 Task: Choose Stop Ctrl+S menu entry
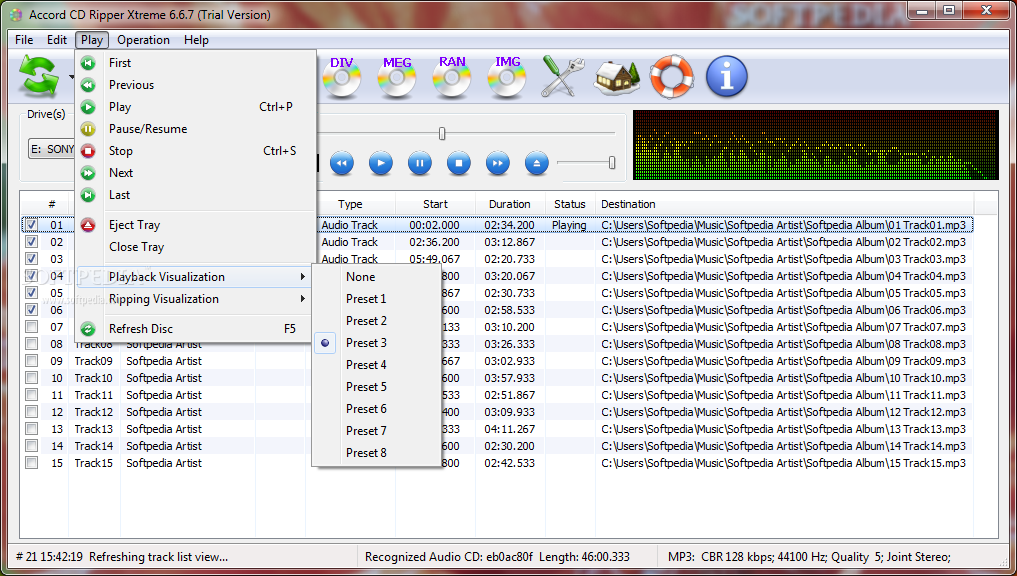(x=196, y=151)
